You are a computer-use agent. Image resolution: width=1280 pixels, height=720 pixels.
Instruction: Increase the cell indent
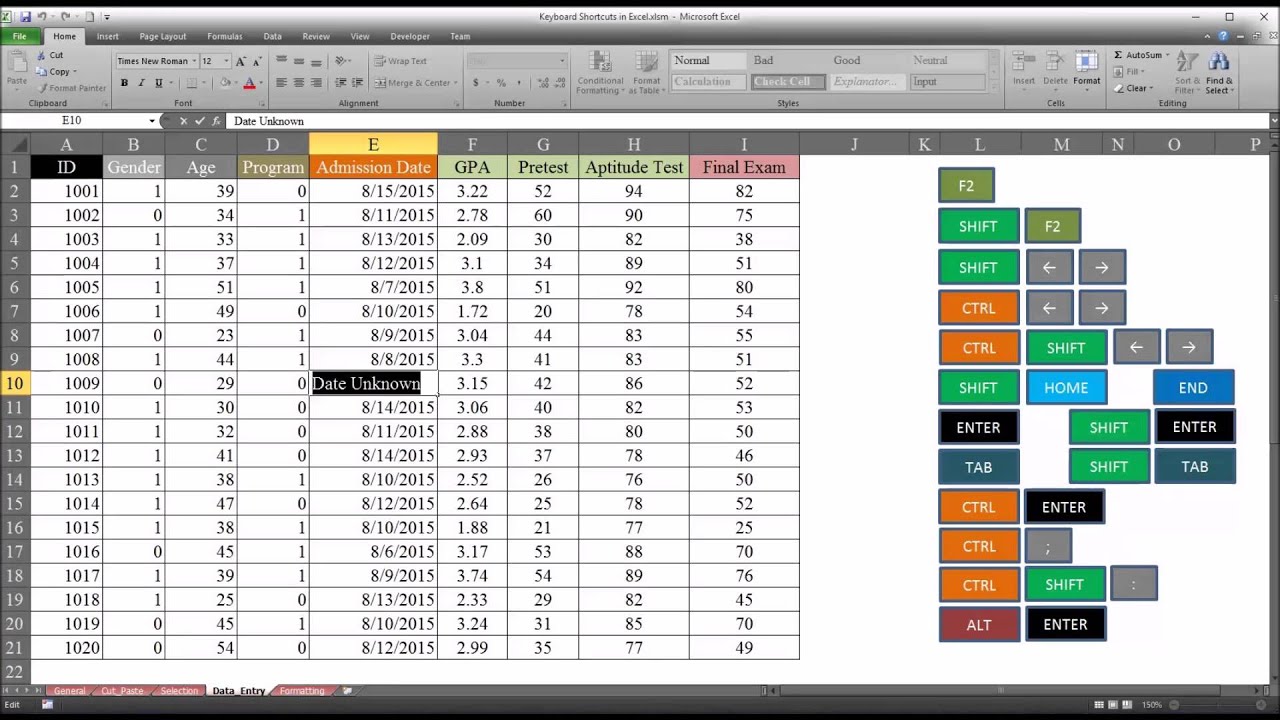[x=356, y=83]
